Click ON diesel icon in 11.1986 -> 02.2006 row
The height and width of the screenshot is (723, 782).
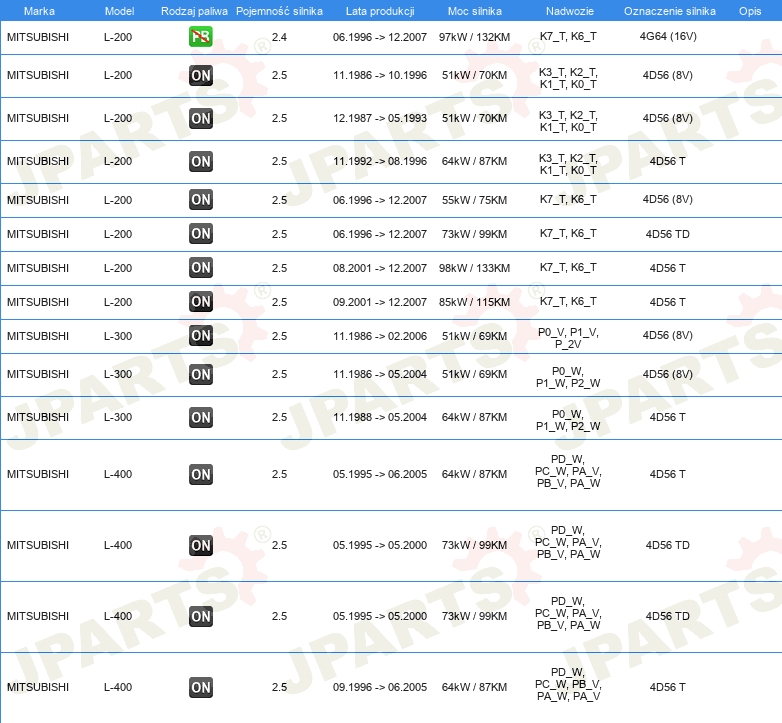point(200,336)
